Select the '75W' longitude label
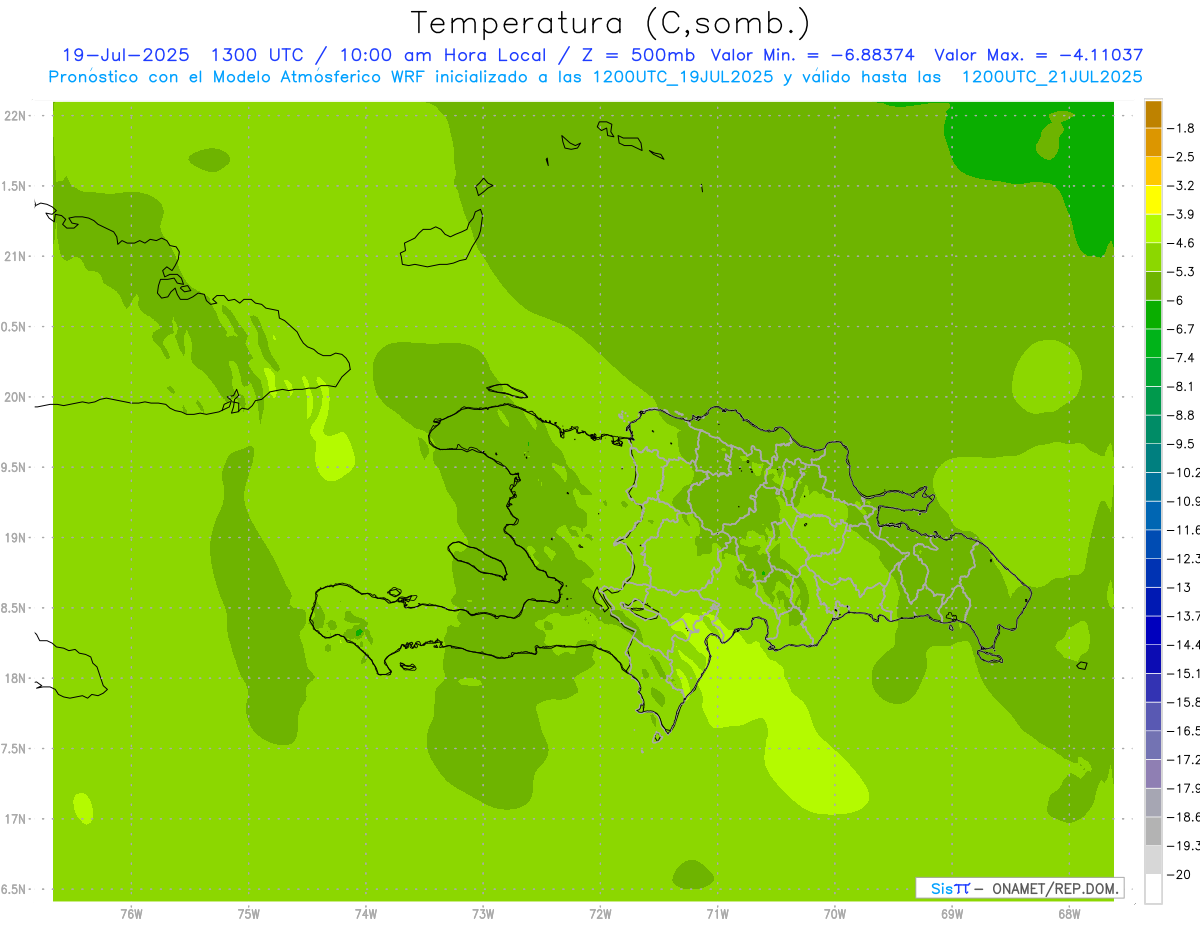This screenshot has height=927, width=1200. point(248,913)
